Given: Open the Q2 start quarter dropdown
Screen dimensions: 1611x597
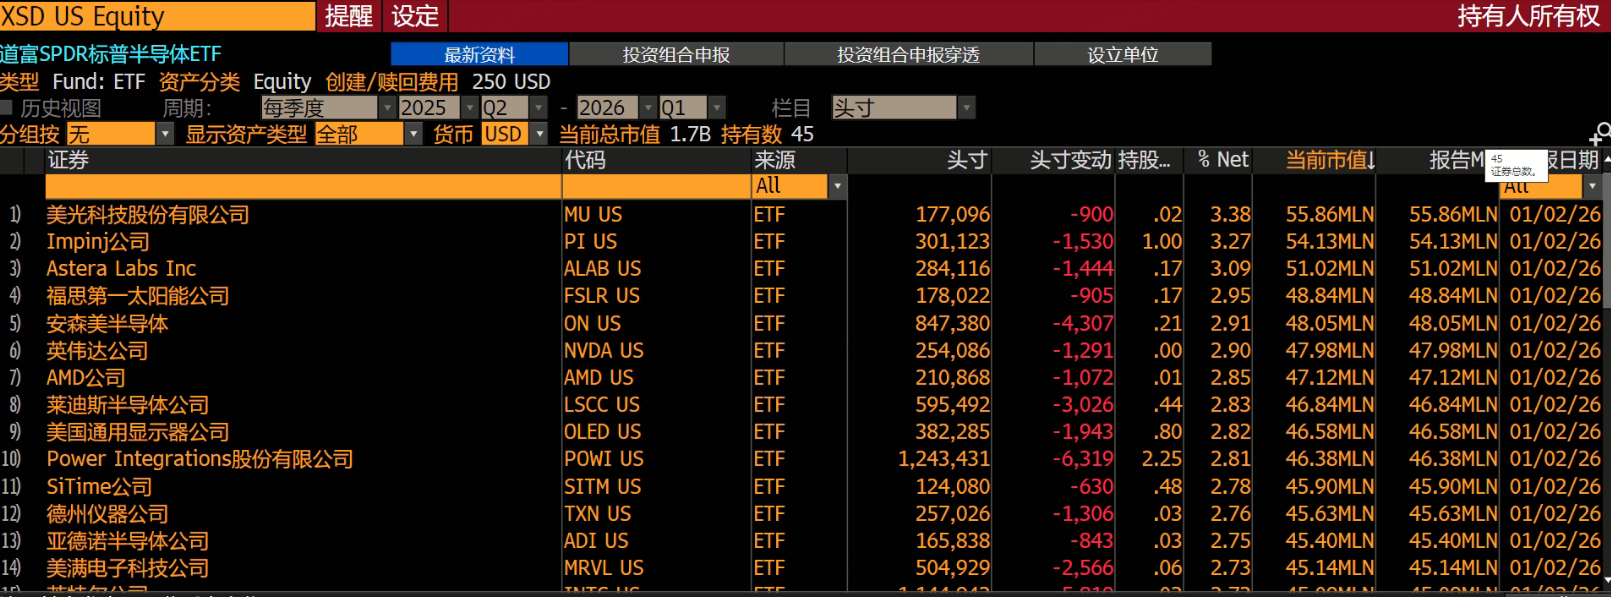Looking at the screenshot, I should 538,107.
